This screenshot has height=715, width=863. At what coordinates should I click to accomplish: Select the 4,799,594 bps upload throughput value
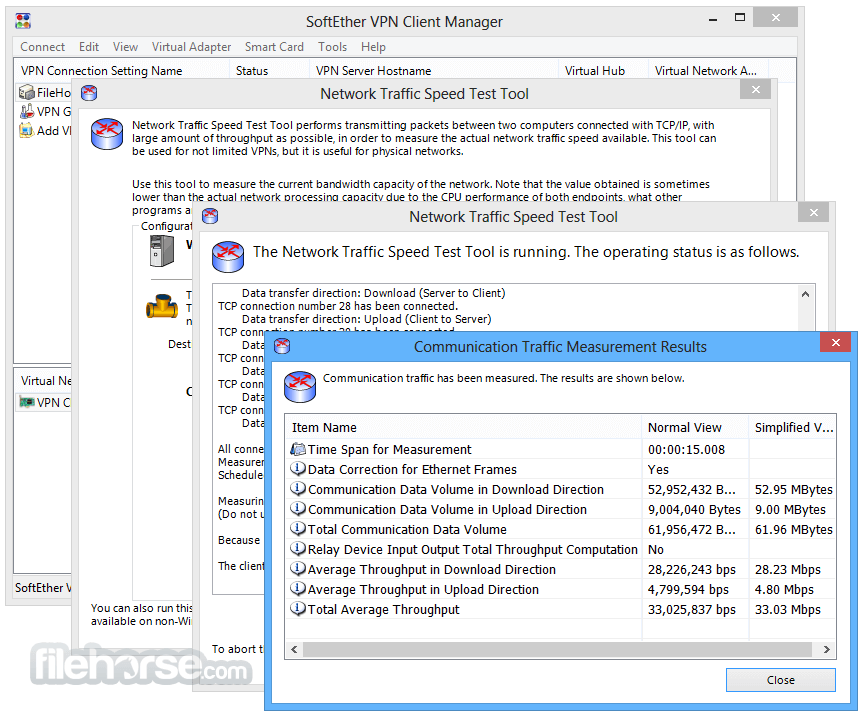tap(688, 589)
